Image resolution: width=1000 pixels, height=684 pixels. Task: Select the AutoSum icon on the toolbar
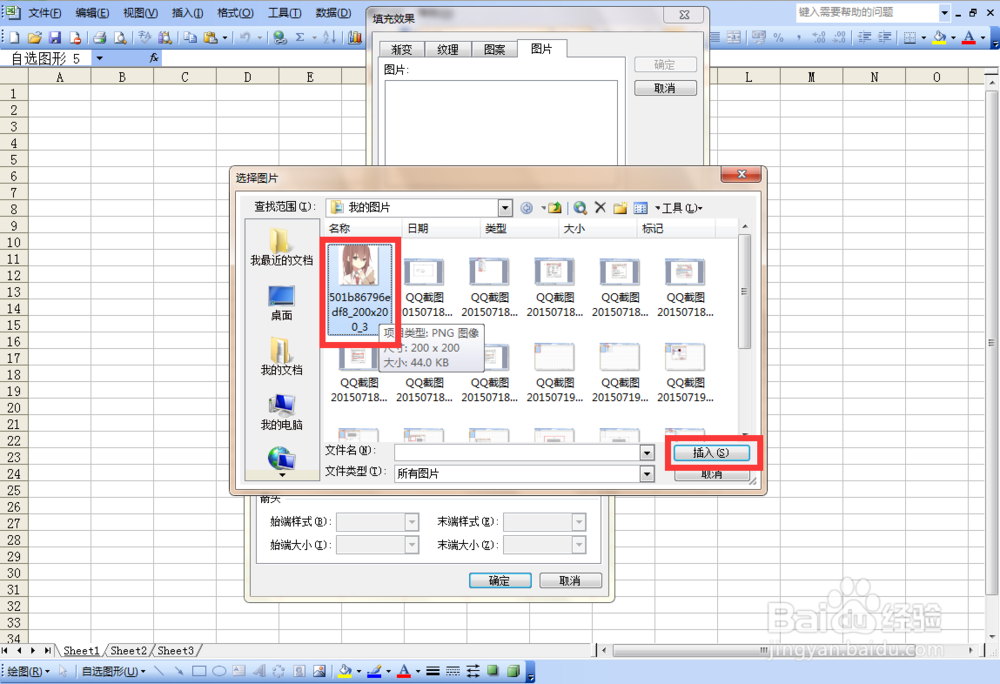tap(300, 37)
